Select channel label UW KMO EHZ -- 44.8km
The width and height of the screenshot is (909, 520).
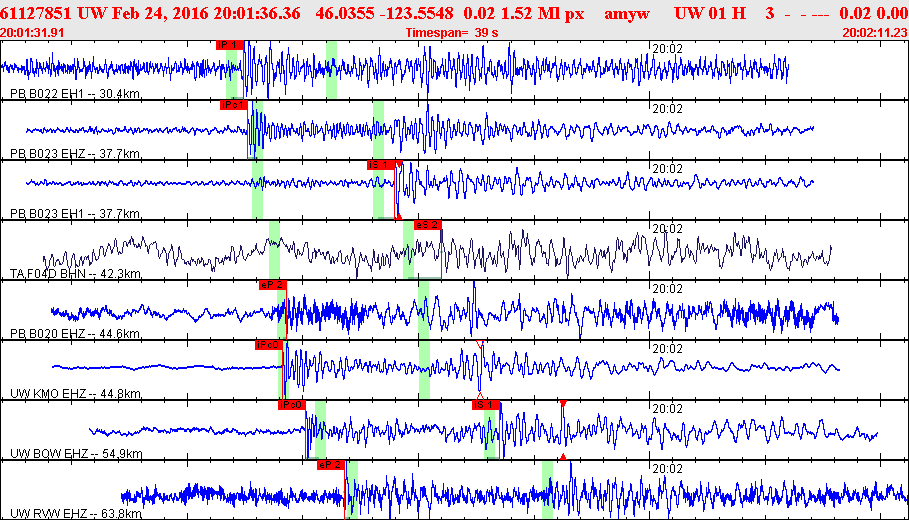point(75,394)
